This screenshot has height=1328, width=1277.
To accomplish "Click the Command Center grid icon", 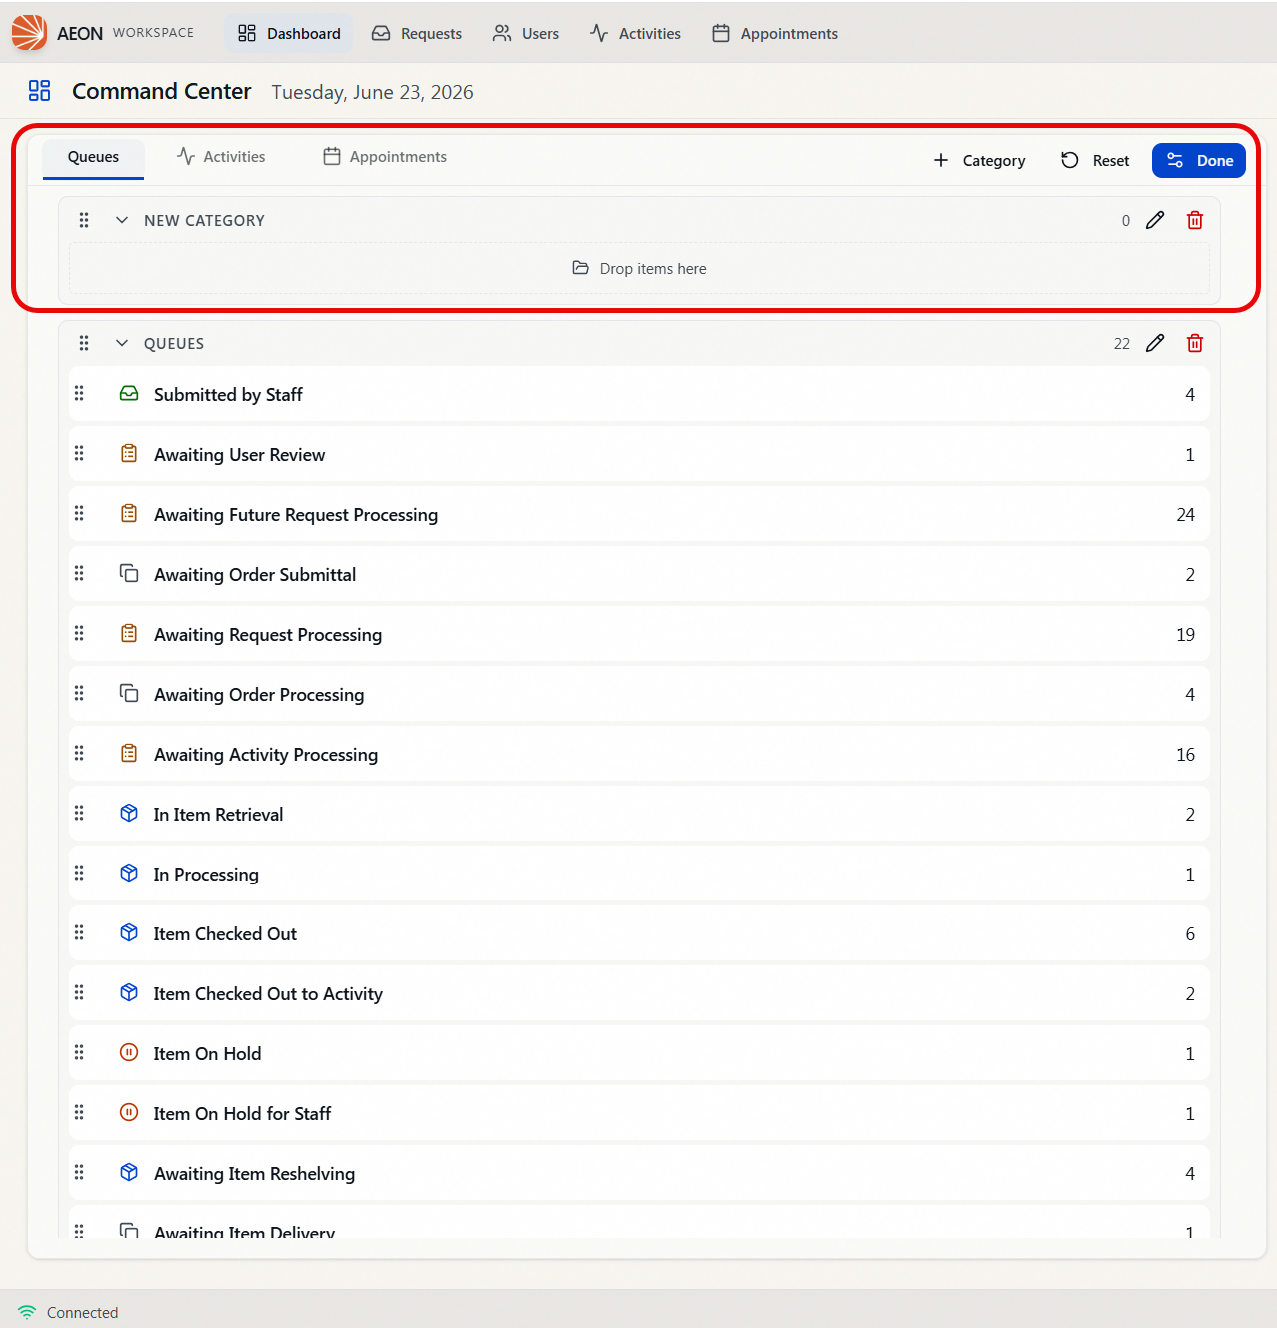I will (39, 91).
